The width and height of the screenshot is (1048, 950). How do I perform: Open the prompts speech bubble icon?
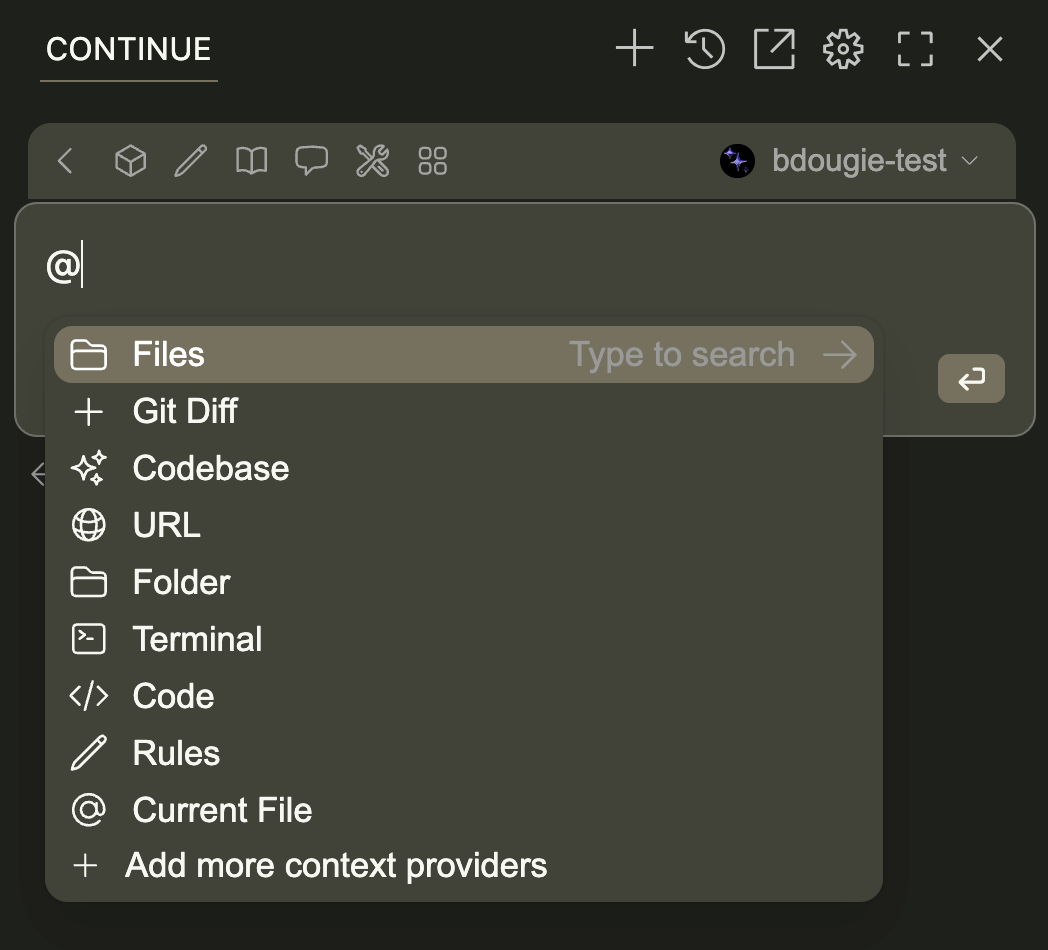(x=311, y=161)
